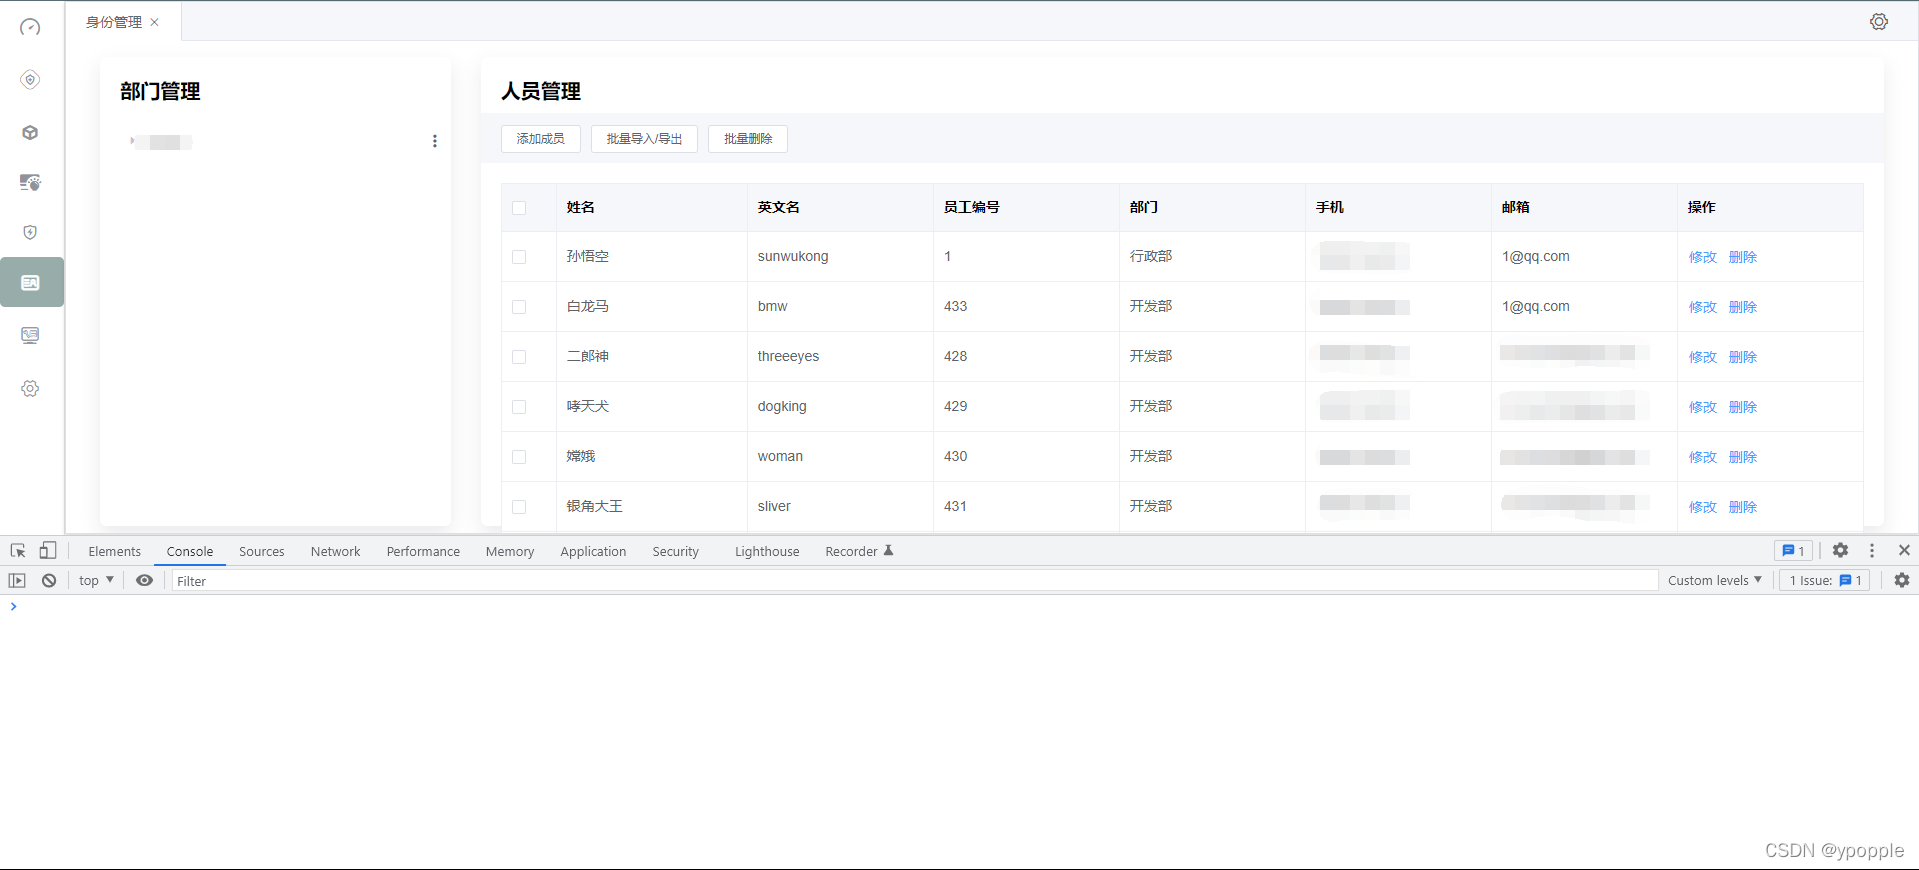Select the highlighted identity card sidebar icon
The image size is (1919, 870).
[31, 283]
